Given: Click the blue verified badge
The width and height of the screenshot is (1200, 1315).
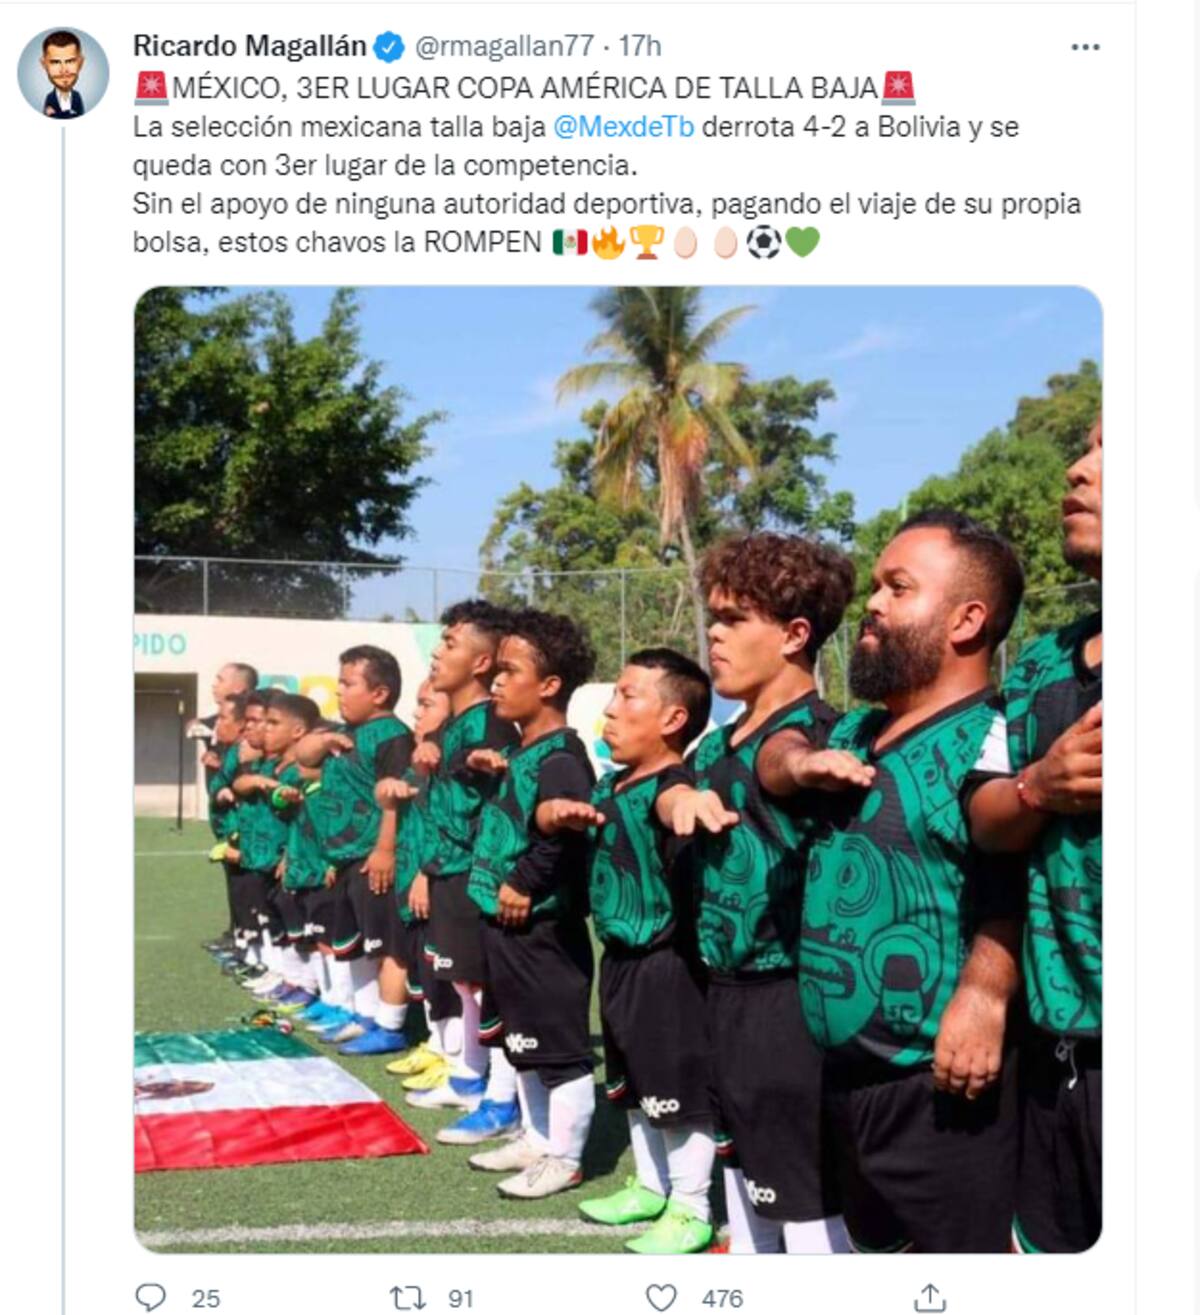Looking at the screenshot, I should (x=389, y=47).
